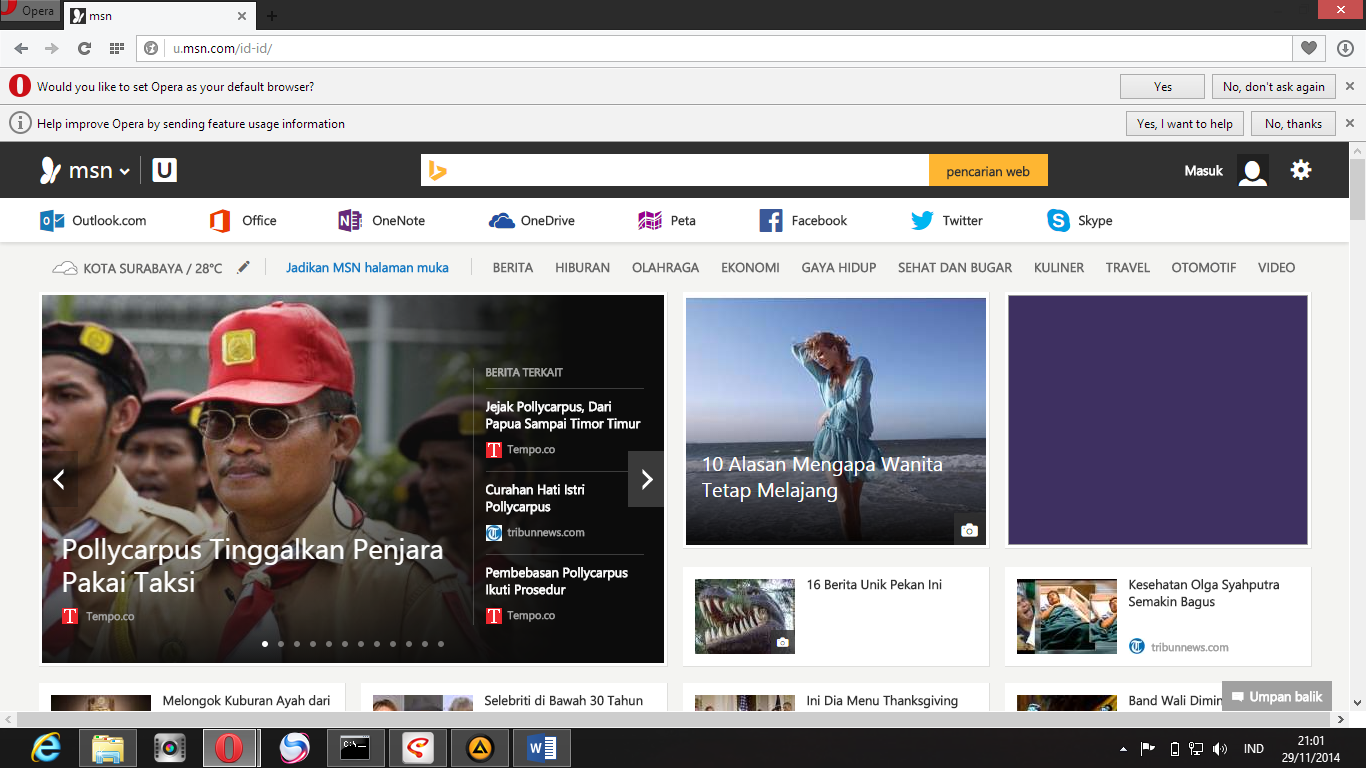Screen dimensions: 1366x768
Task: Open the Office shortcut
Action: click(243, 221)
